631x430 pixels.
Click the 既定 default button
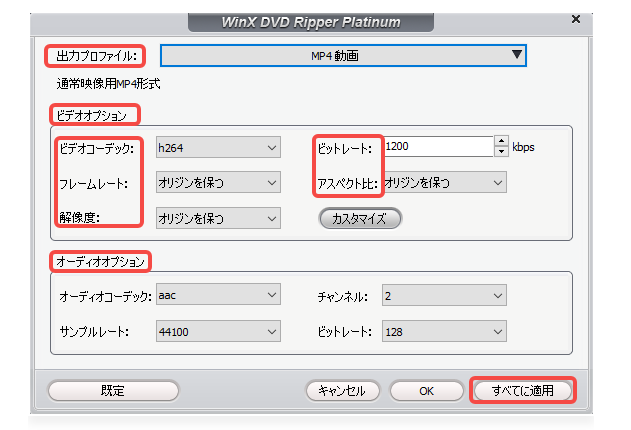coord(113,391)
